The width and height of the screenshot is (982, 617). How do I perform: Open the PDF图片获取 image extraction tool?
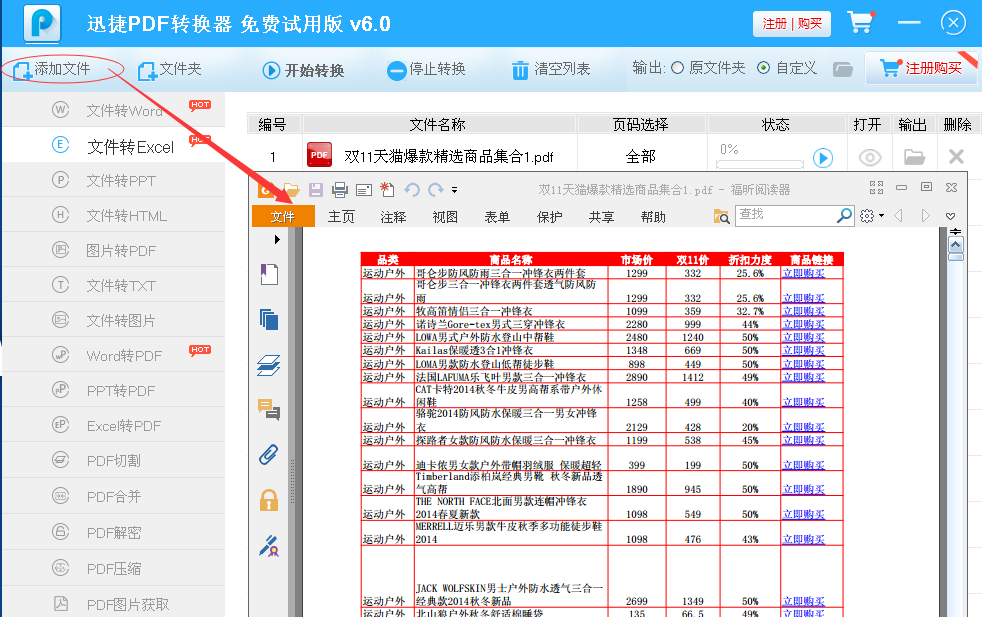pos(114,604)
